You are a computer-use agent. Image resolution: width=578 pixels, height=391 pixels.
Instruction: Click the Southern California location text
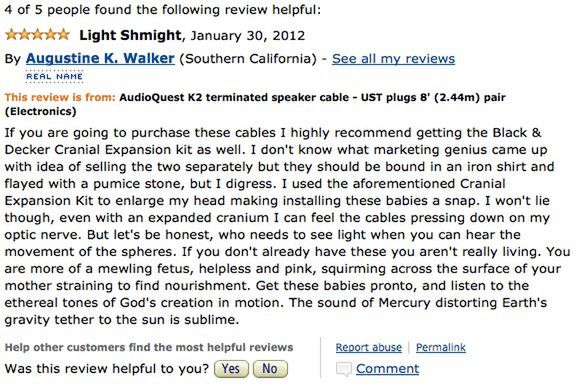(x=248, y=59)
